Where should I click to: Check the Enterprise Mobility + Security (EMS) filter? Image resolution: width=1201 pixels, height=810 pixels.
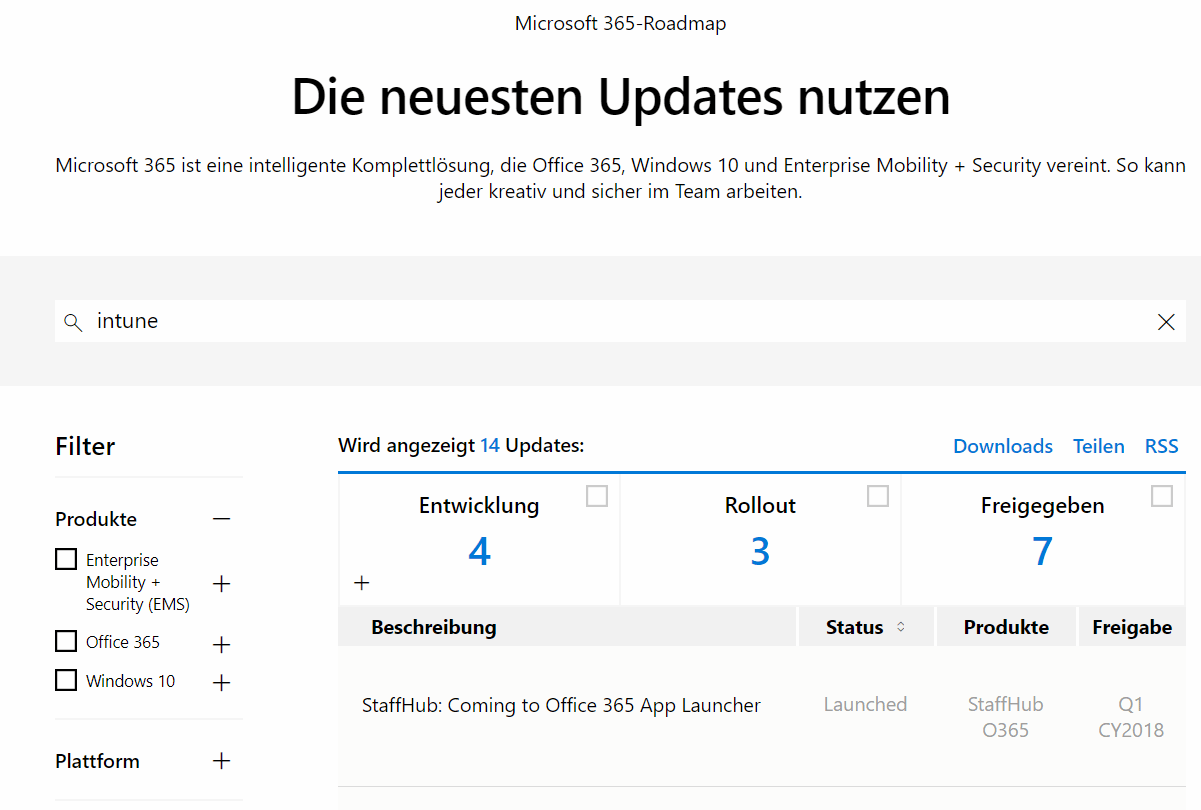[x=65, y=558]
